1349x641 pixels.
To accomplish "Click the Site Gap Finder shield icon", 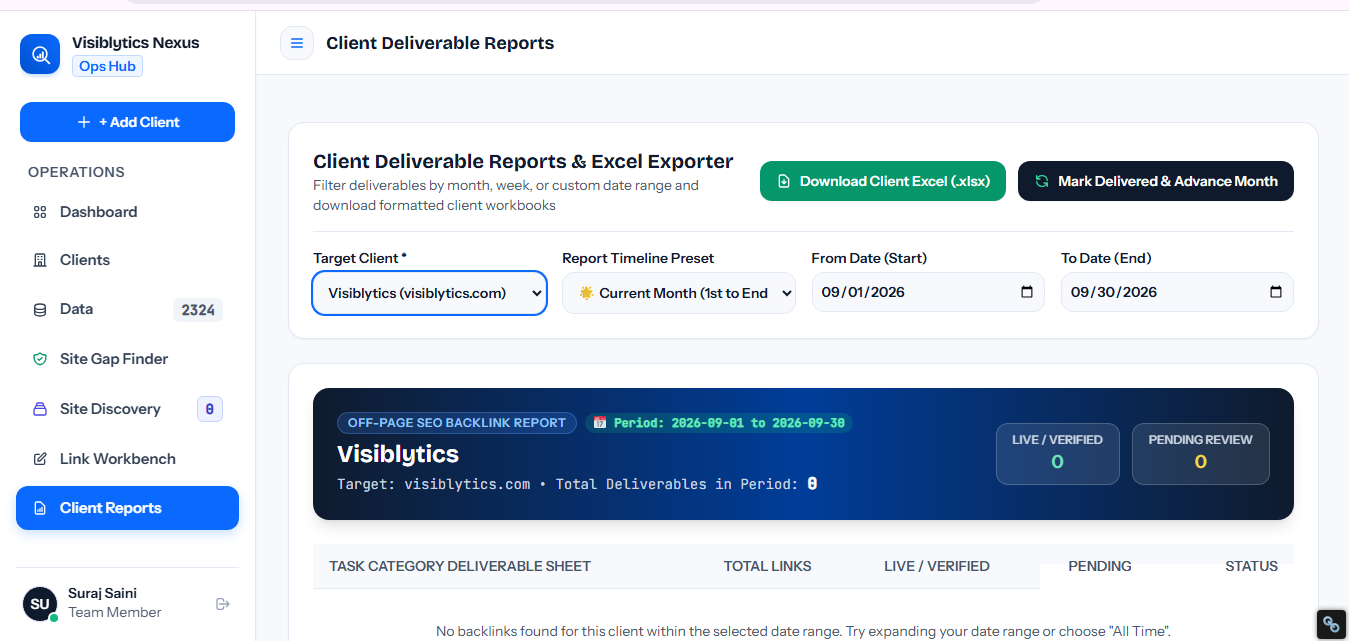I will coord(40,359).
